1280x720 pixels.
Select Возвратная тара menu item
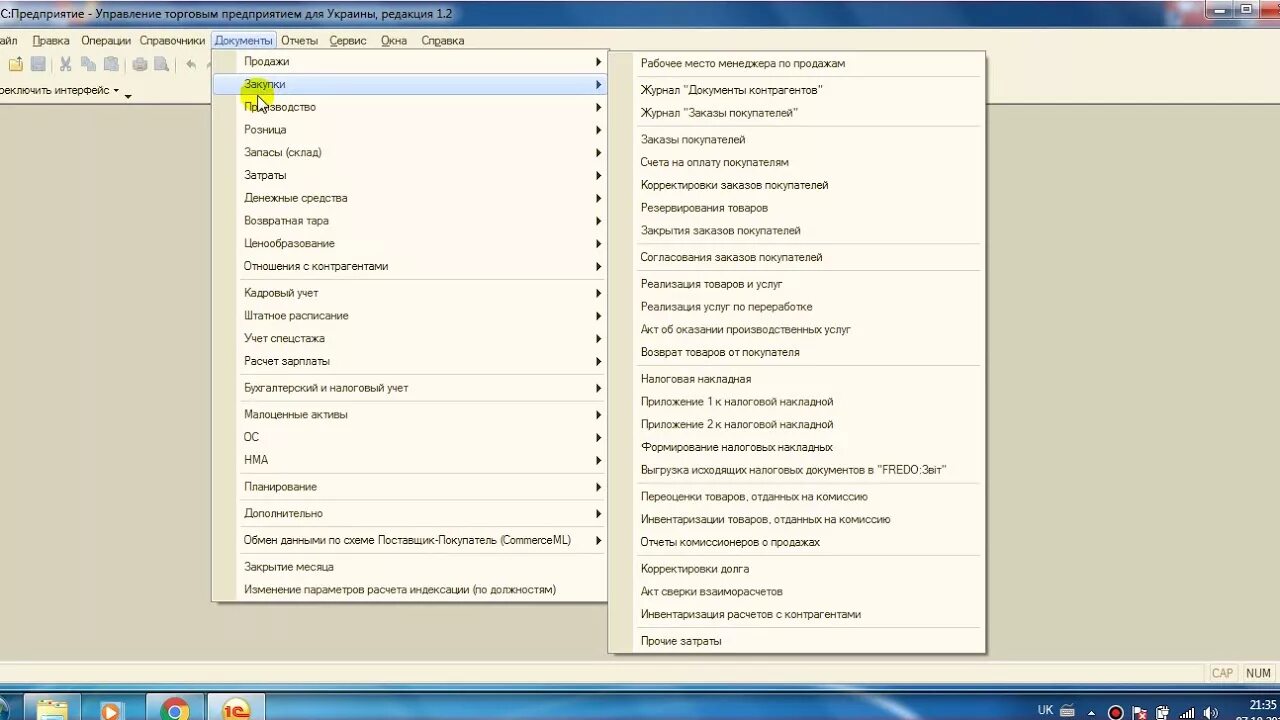point(410,221)
